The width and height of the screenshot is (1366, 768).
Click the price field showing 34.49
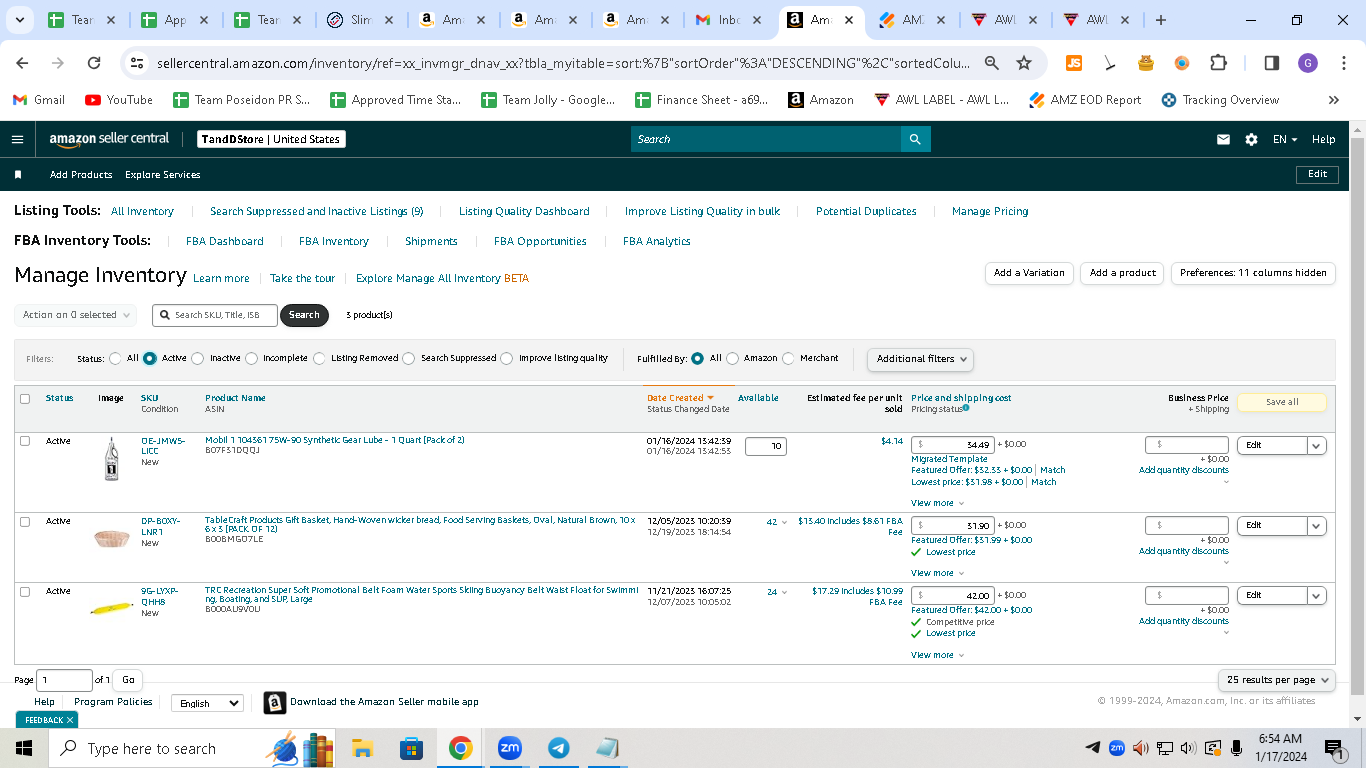[x=952, y=445]
